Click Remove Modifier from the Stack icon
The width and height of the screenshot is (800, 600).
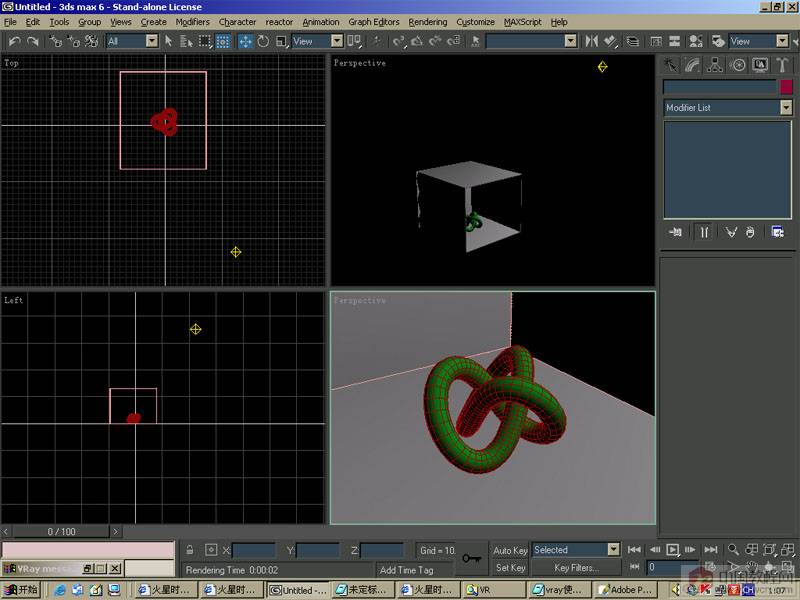749,232
